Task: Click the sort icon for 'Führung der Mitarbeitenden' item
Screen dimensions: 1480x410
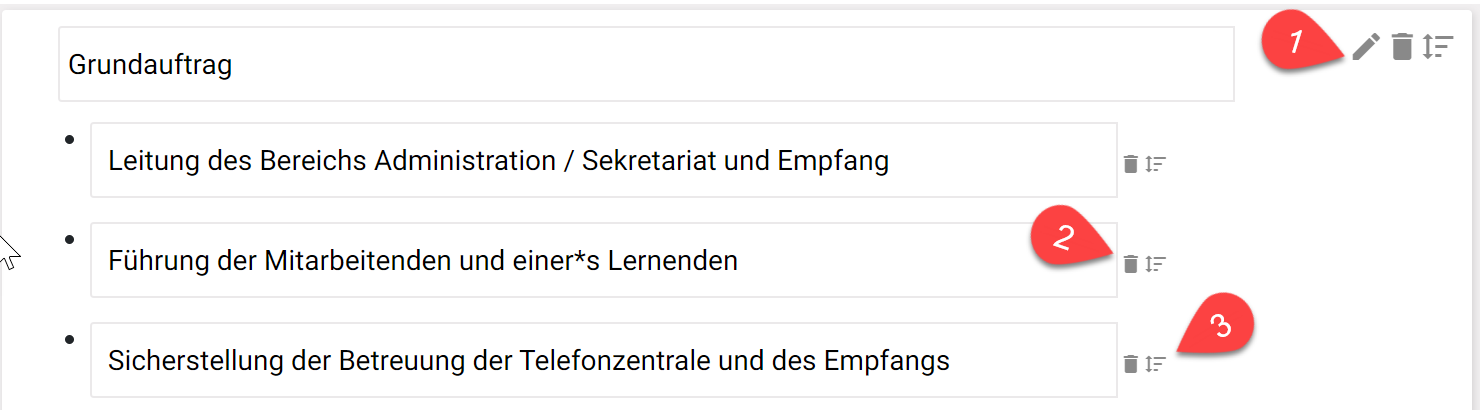Action: click(x=1156, y=264)
